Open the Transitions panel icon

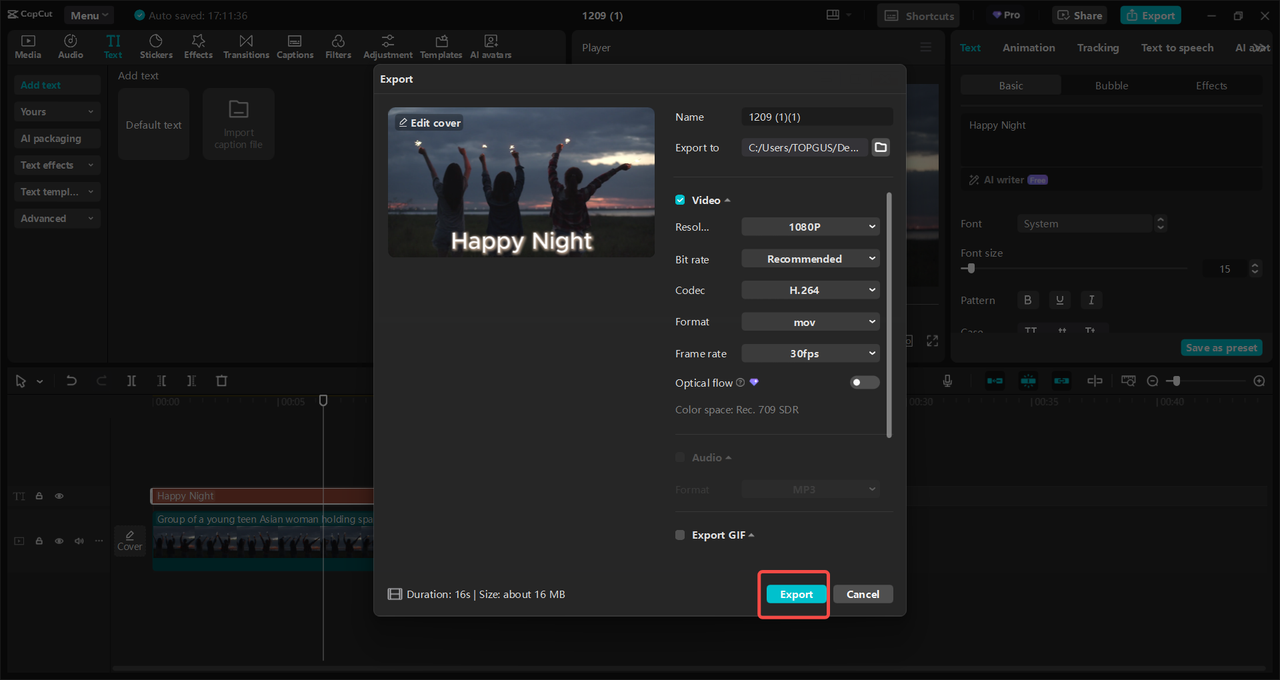tap(246, 46)
